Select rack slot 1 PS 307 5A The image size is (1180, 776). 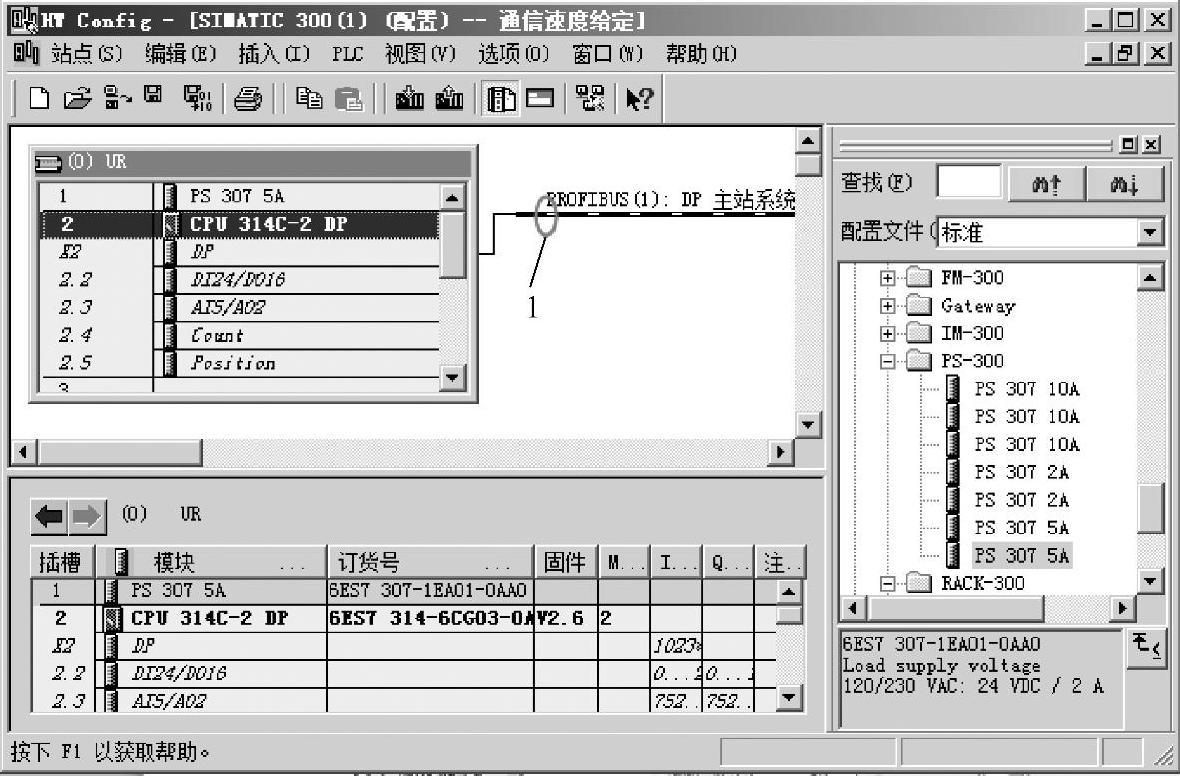[239, 196]
